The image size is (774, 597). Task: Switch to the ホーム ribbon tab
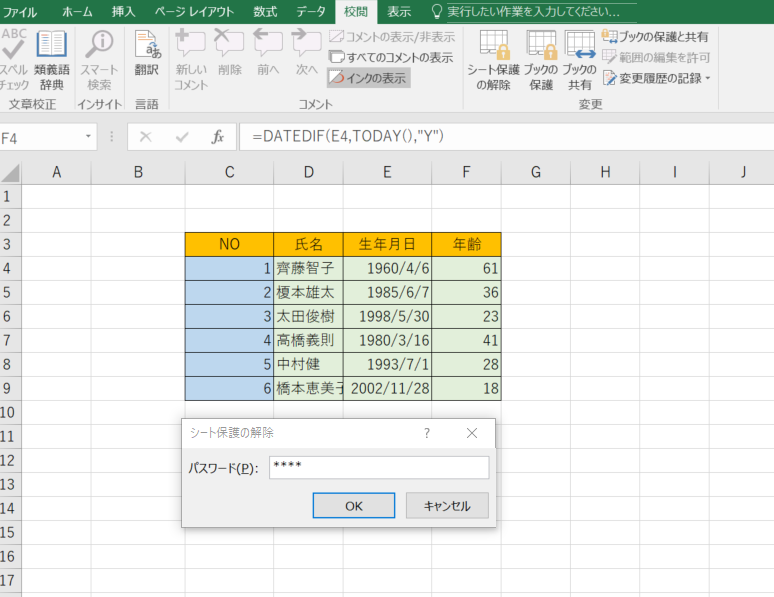(77, 12)
